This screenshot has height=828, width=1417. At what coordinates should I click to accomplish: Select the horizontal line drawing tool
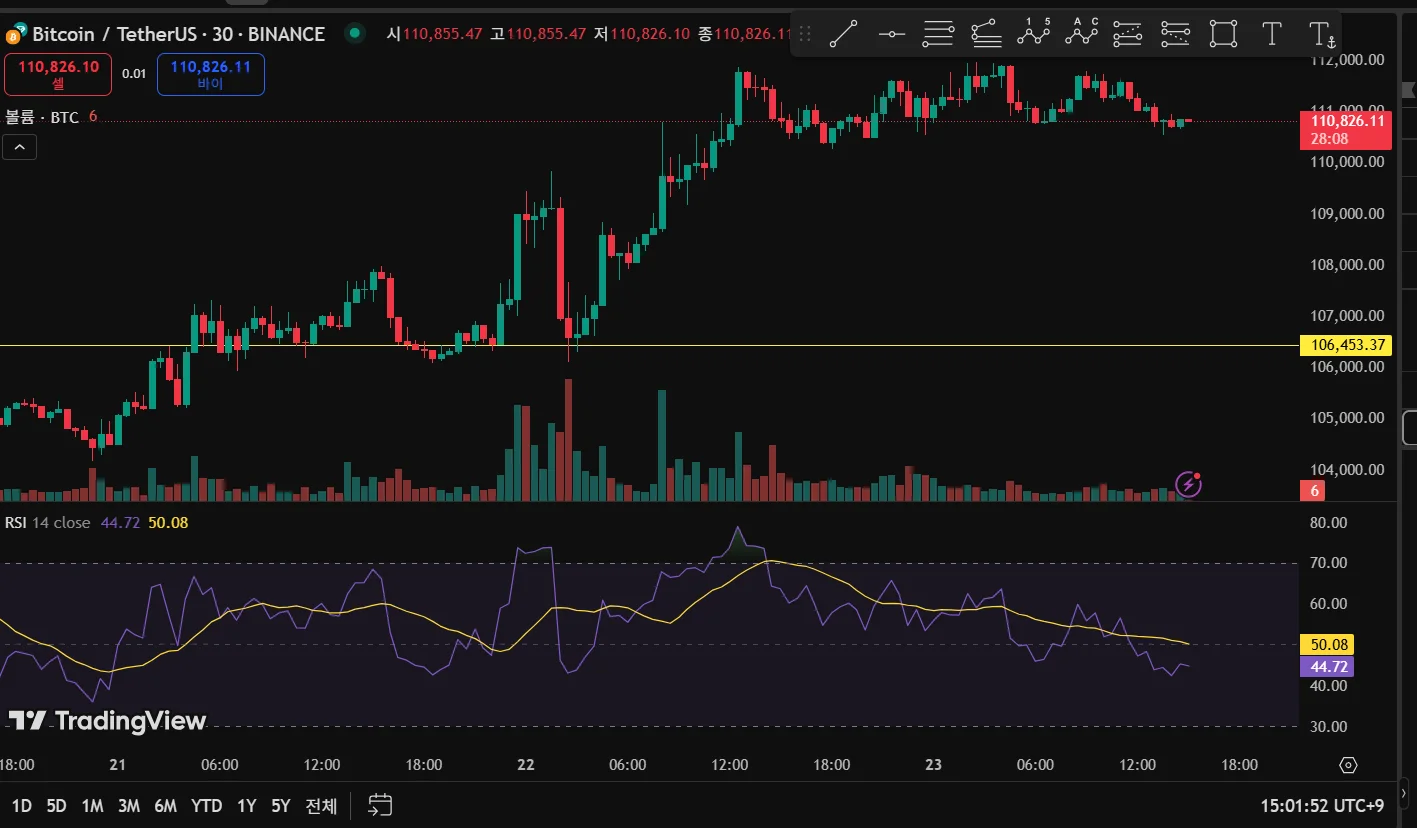[891, 34]
